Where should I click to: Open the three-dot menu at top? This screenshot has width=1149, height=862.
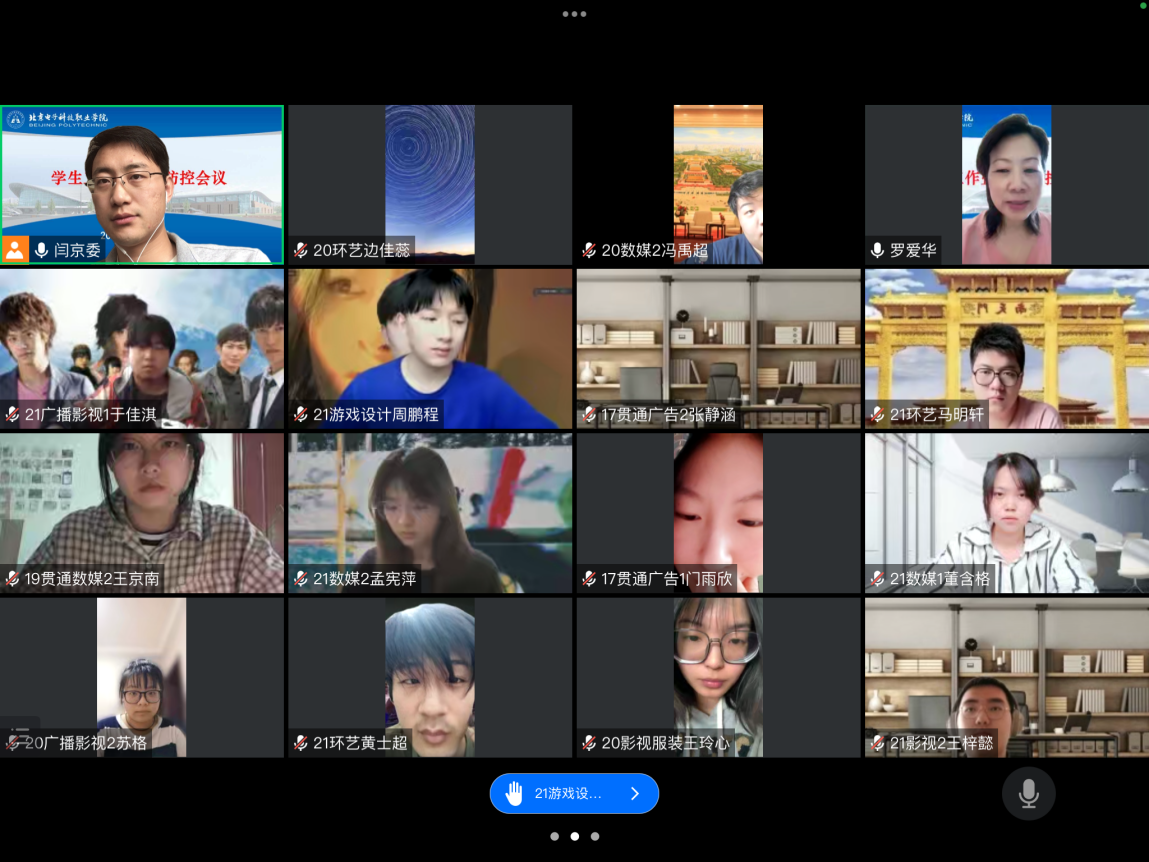pos(574,14)
